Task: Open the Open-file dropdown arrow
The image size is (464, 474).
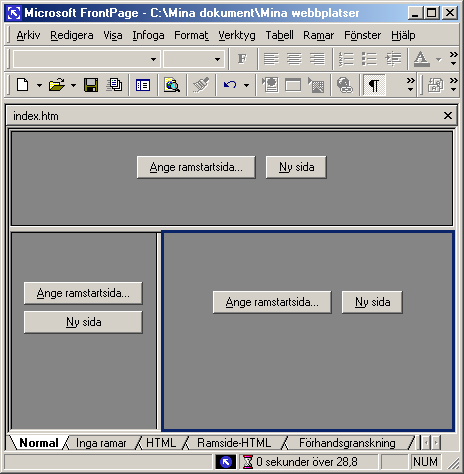Action: point(73,85)
